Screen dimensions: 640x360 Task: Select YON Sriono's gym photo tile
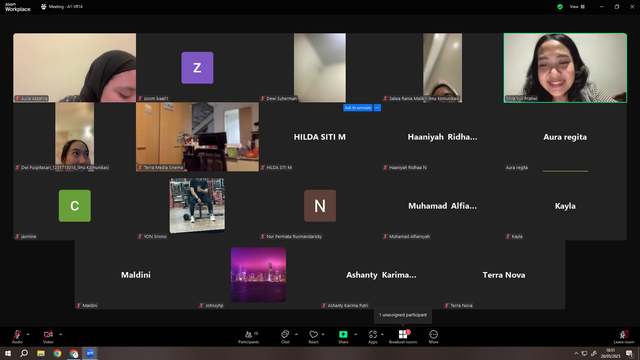(197, 206)
